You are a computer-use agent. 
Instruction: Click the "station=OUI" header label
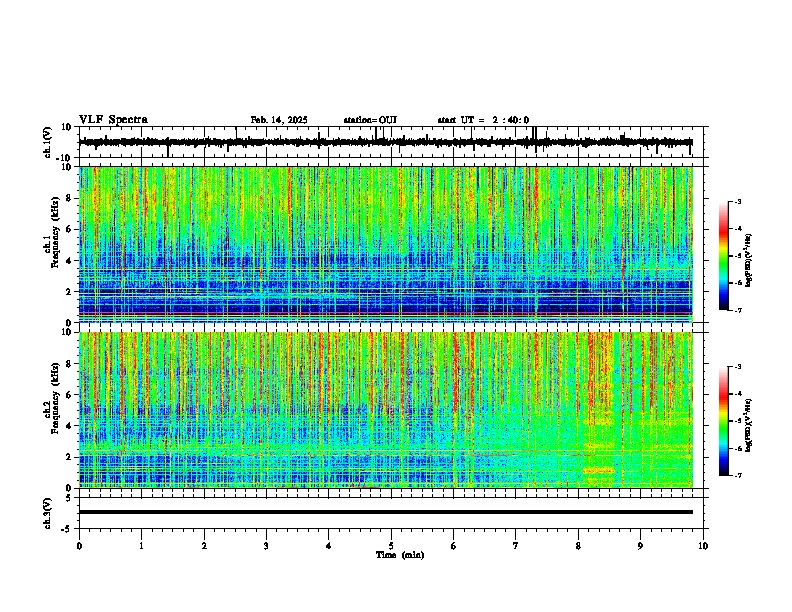coord(370,120)
